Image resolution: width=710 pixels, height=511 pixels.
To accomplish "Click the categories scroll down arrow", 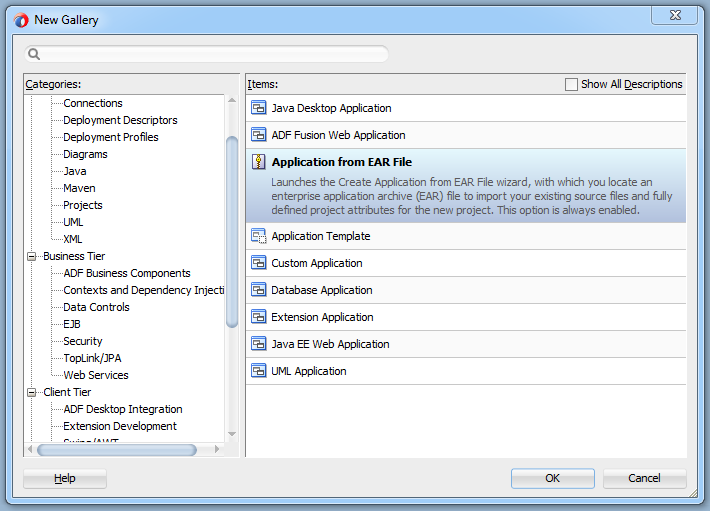I will [232, 434].
